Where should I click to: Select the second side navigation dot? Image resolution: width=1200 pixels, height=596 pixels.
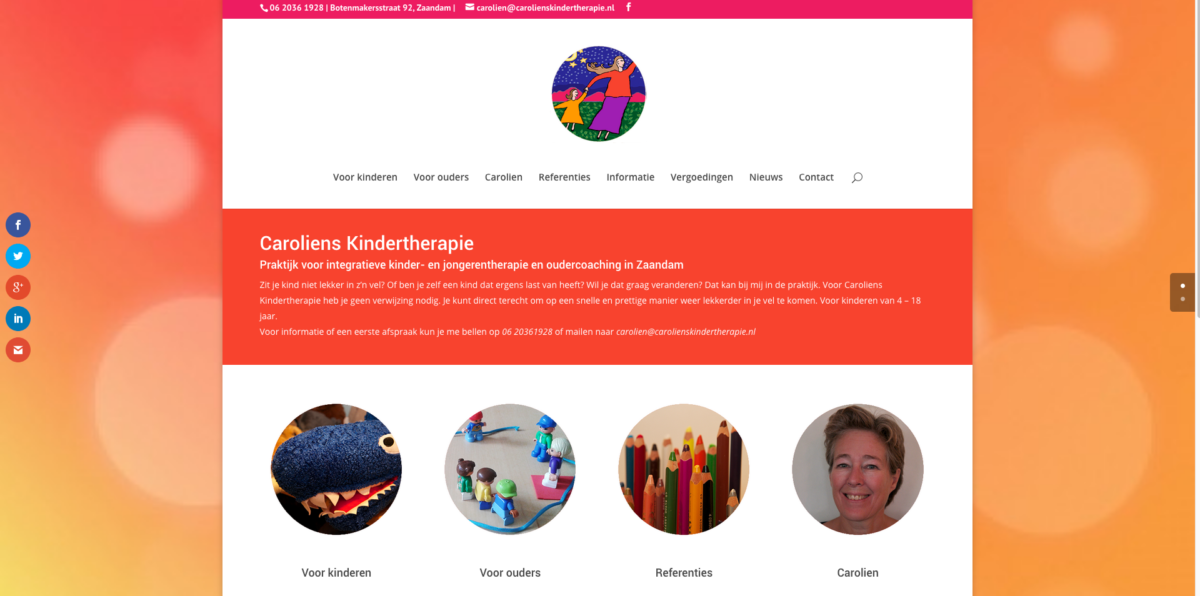tap(1182, 299)
